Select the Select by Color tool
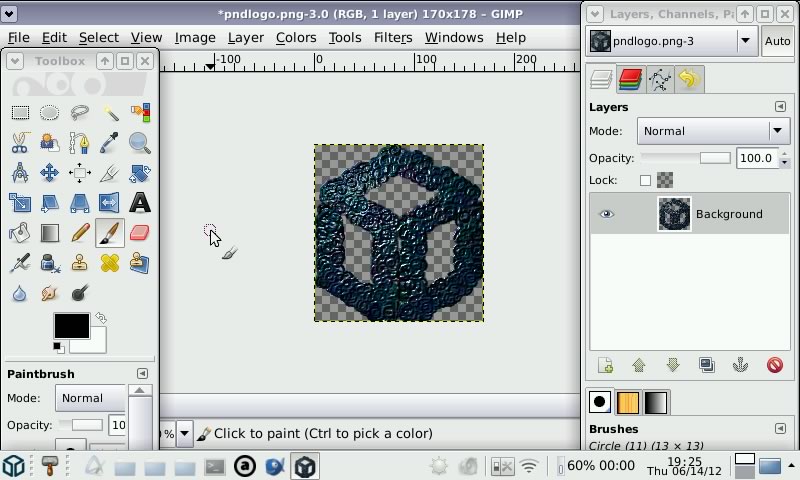The image size is (800, 480). pos(140,112)
